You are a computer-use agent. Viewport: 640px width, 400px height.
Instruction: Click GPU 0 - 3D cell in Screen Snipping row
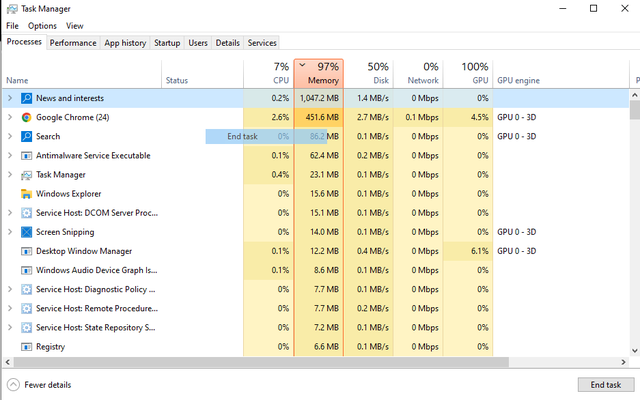tap(516, 232)
